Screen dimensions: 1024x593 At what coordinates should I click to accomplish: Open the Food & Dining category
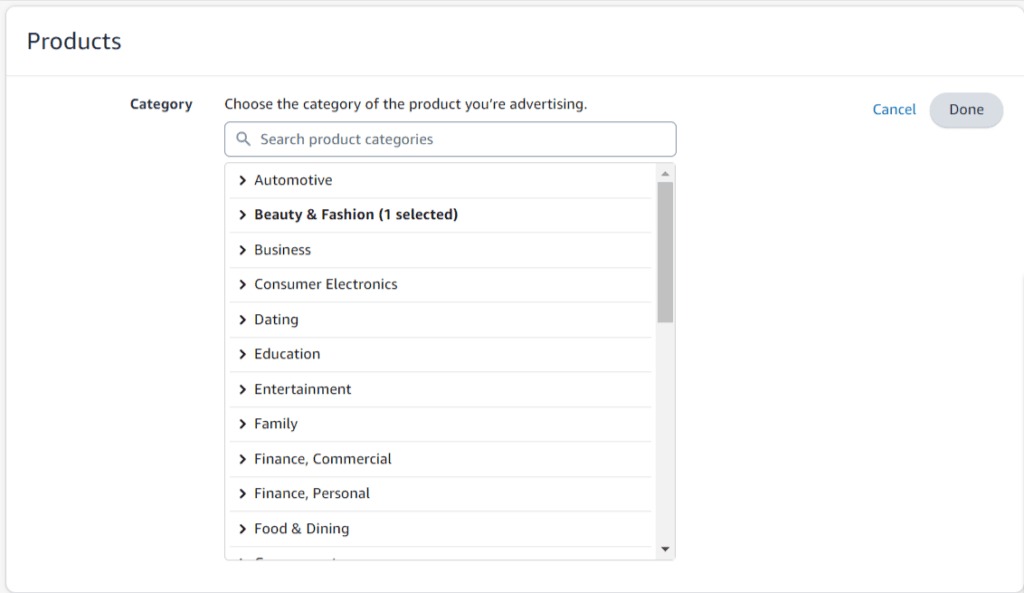[x=301, y=528]
